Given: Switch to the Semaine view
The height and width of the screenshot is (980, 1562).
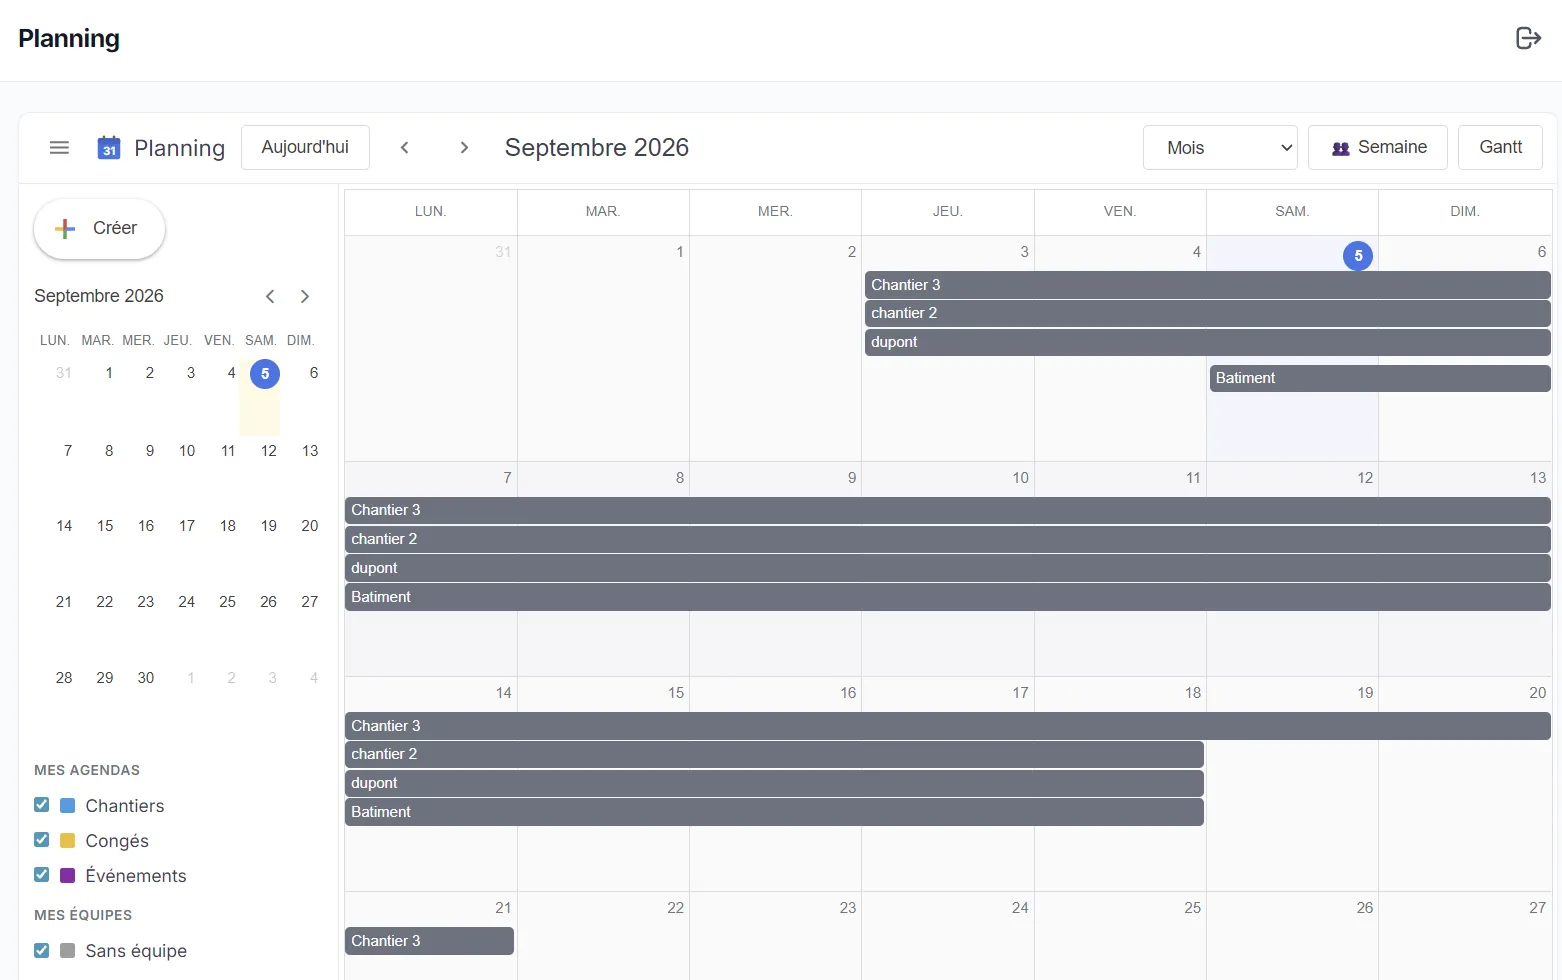Looking at the screenshot, I should (1378, 147).
